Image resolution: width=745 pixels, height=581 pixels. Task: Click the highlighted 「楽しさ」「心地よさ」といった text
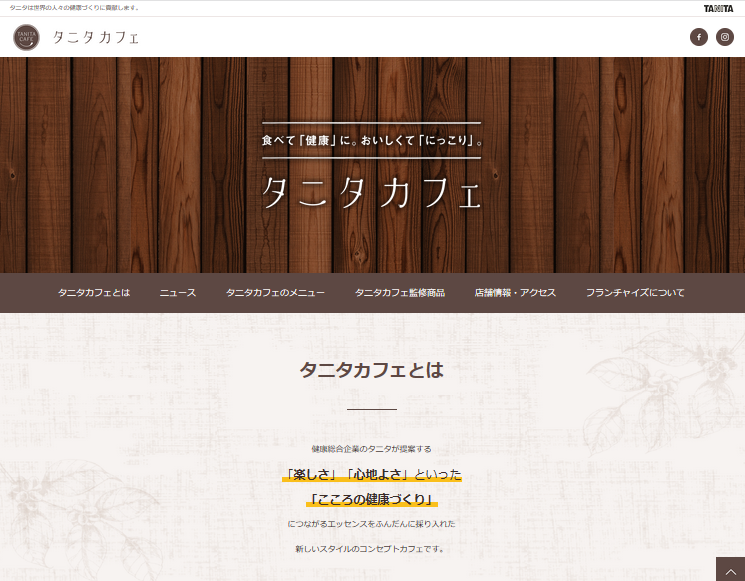point(372,474)
